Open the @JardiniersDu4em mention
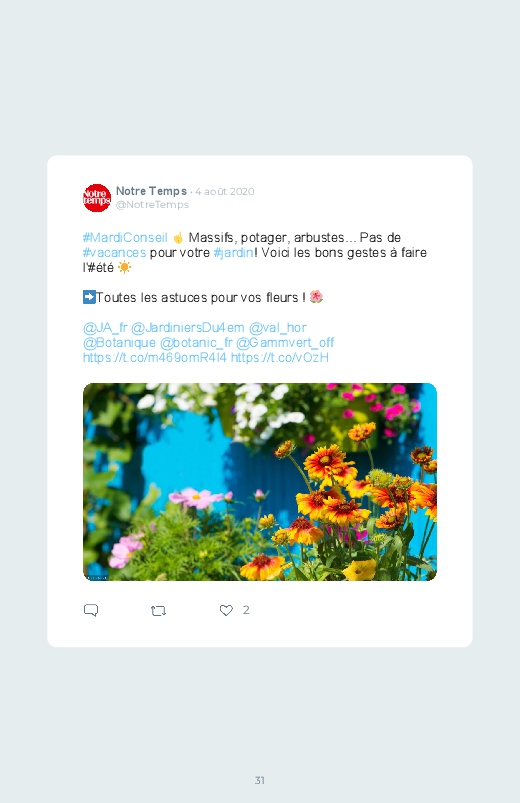This screenshot has width=520, height=803. pos(188,327)
